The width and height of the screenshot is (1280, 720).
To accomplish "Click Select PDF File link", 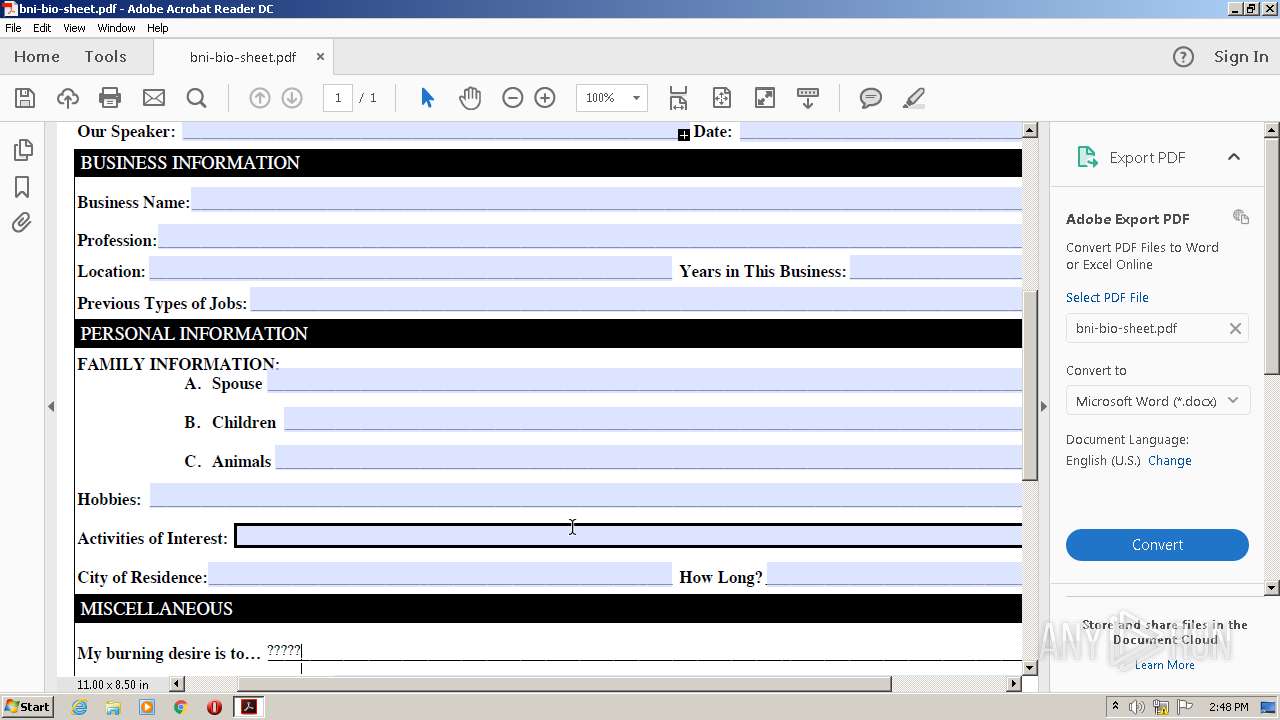I will 1107,297.
